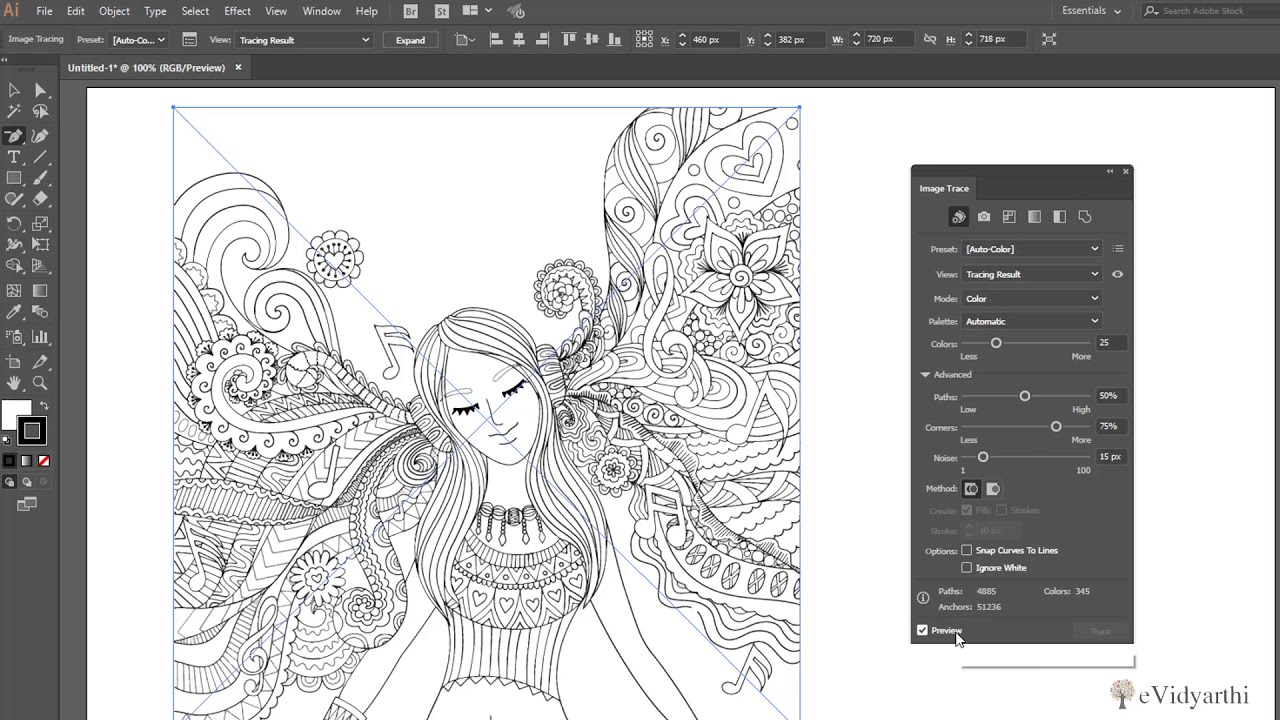The height and width of the screenshot is (720, 1280).
Task: Select the Artboard tool
Action: pyautogui.click(x=14, y=362)
